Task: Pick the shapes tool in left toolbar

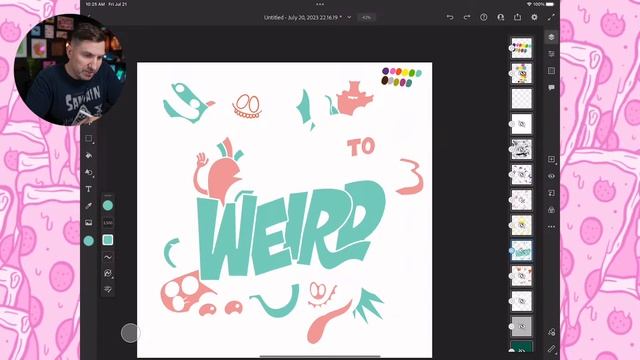Action: tap(89, 172)
